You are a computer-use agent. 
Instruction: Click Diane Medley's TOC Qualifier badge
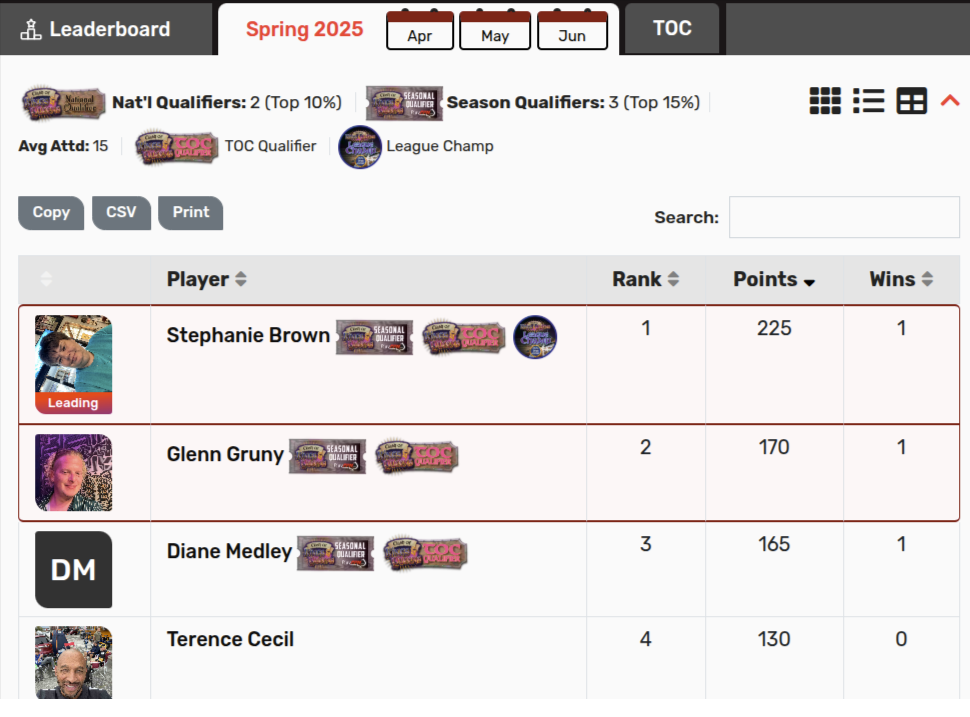[x=426, y=553]
